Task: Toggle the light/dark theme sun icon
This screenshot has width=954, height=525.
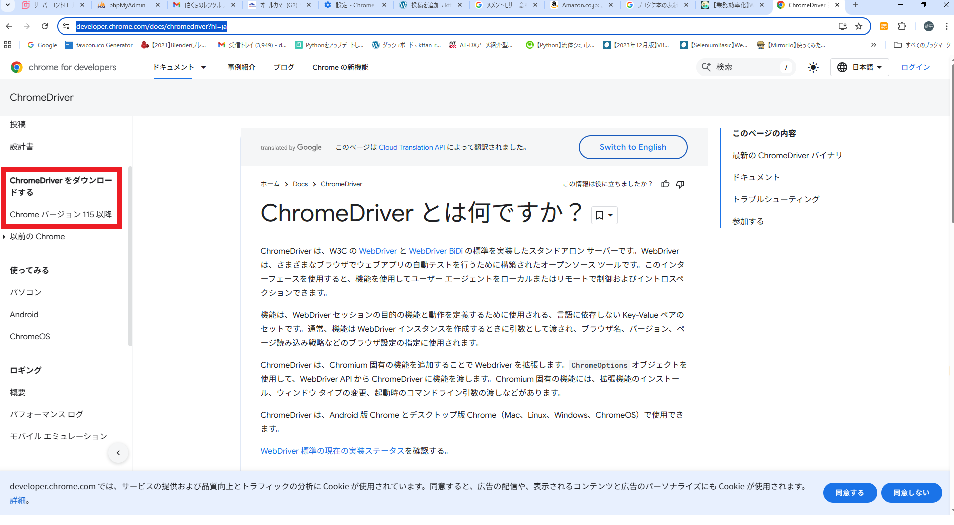Action: (813, 67)
